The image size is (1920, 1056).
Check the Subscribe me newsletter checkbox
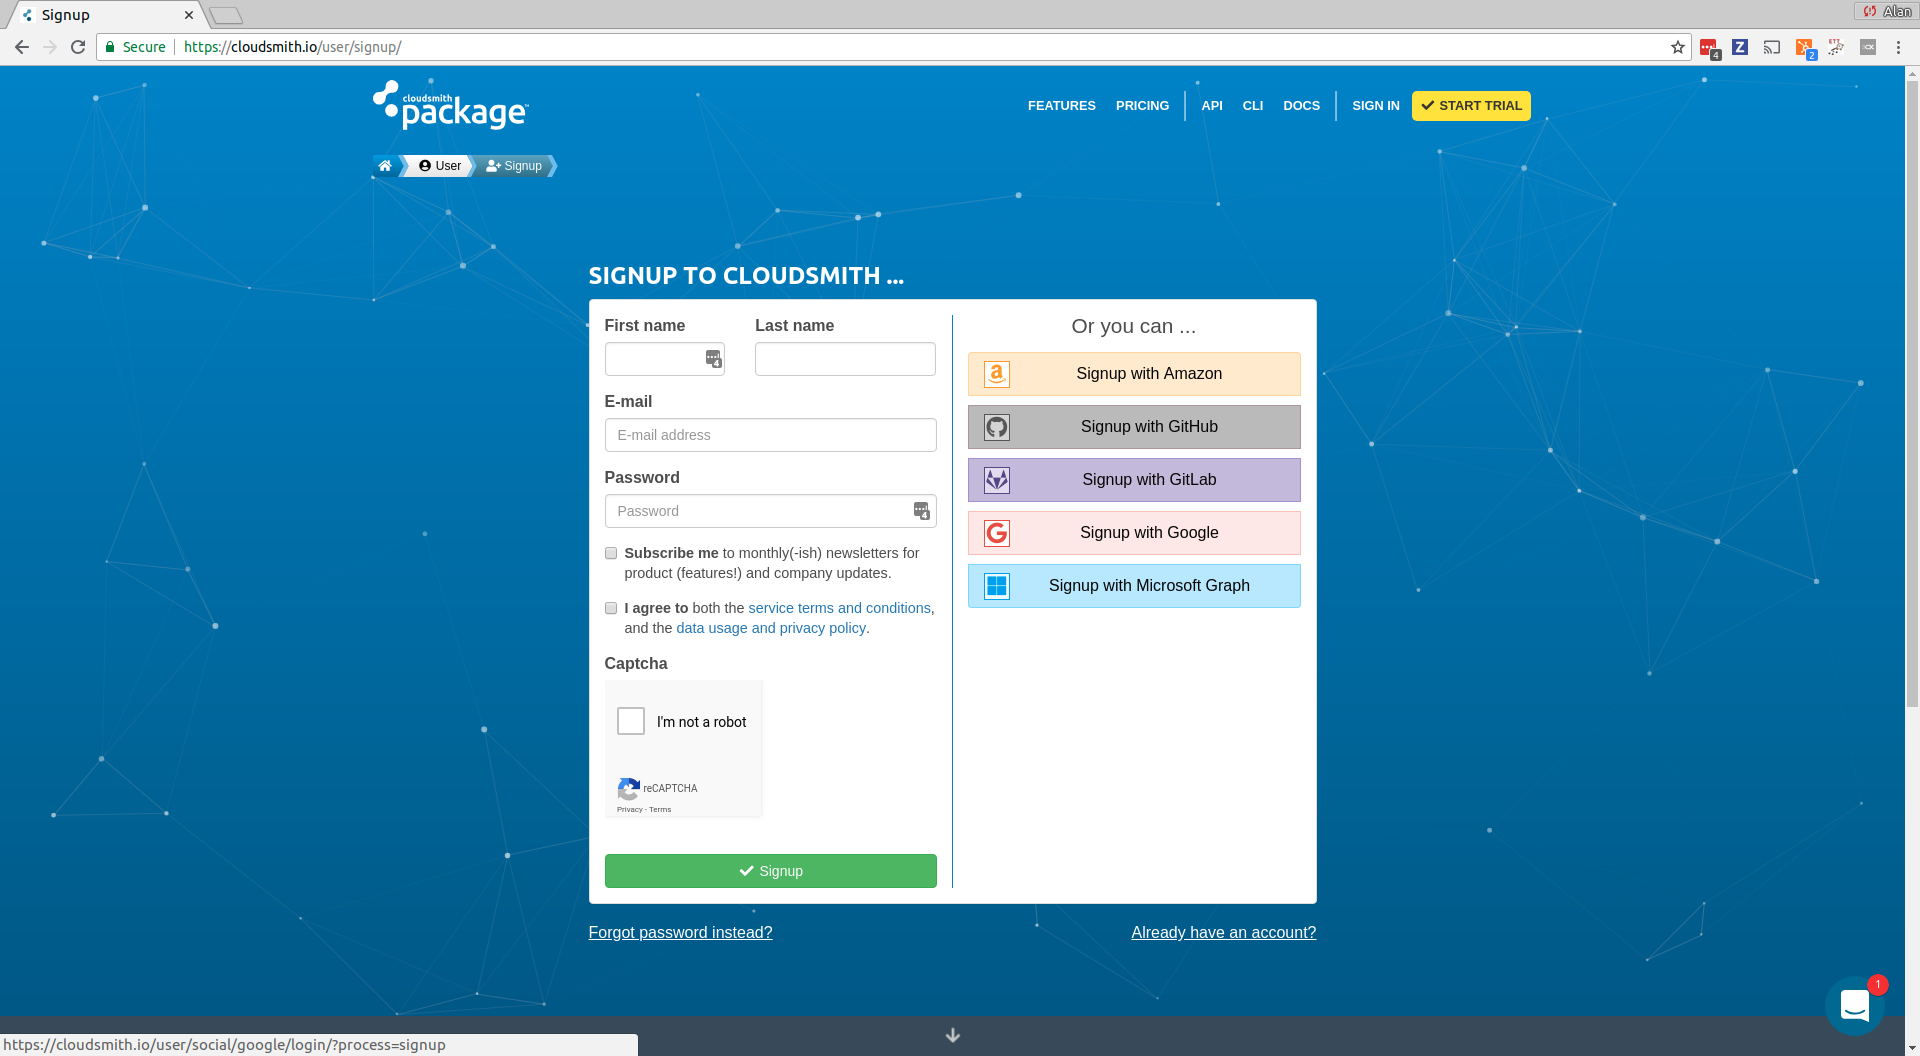611,553
